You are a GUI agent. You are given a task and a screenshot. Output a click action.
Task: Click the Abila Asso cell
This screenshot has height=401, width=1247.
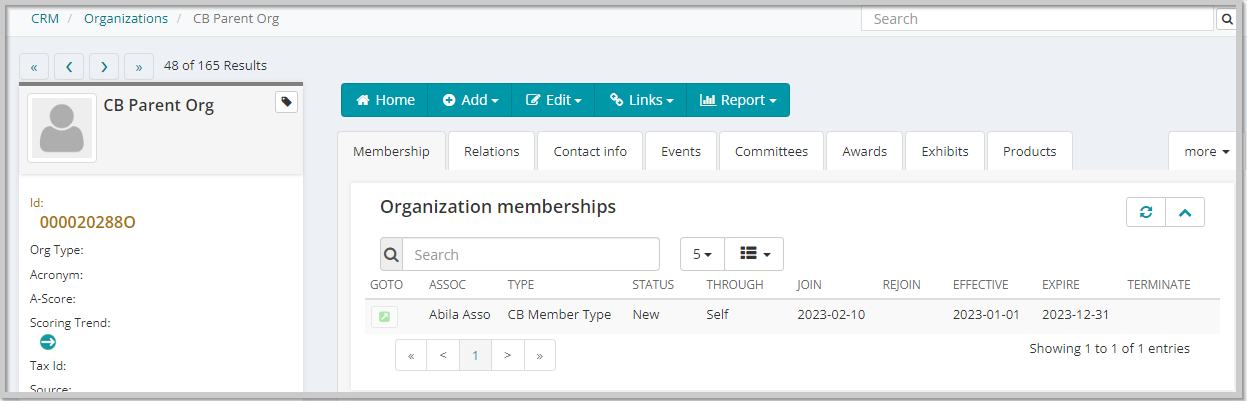coord(460,315)
